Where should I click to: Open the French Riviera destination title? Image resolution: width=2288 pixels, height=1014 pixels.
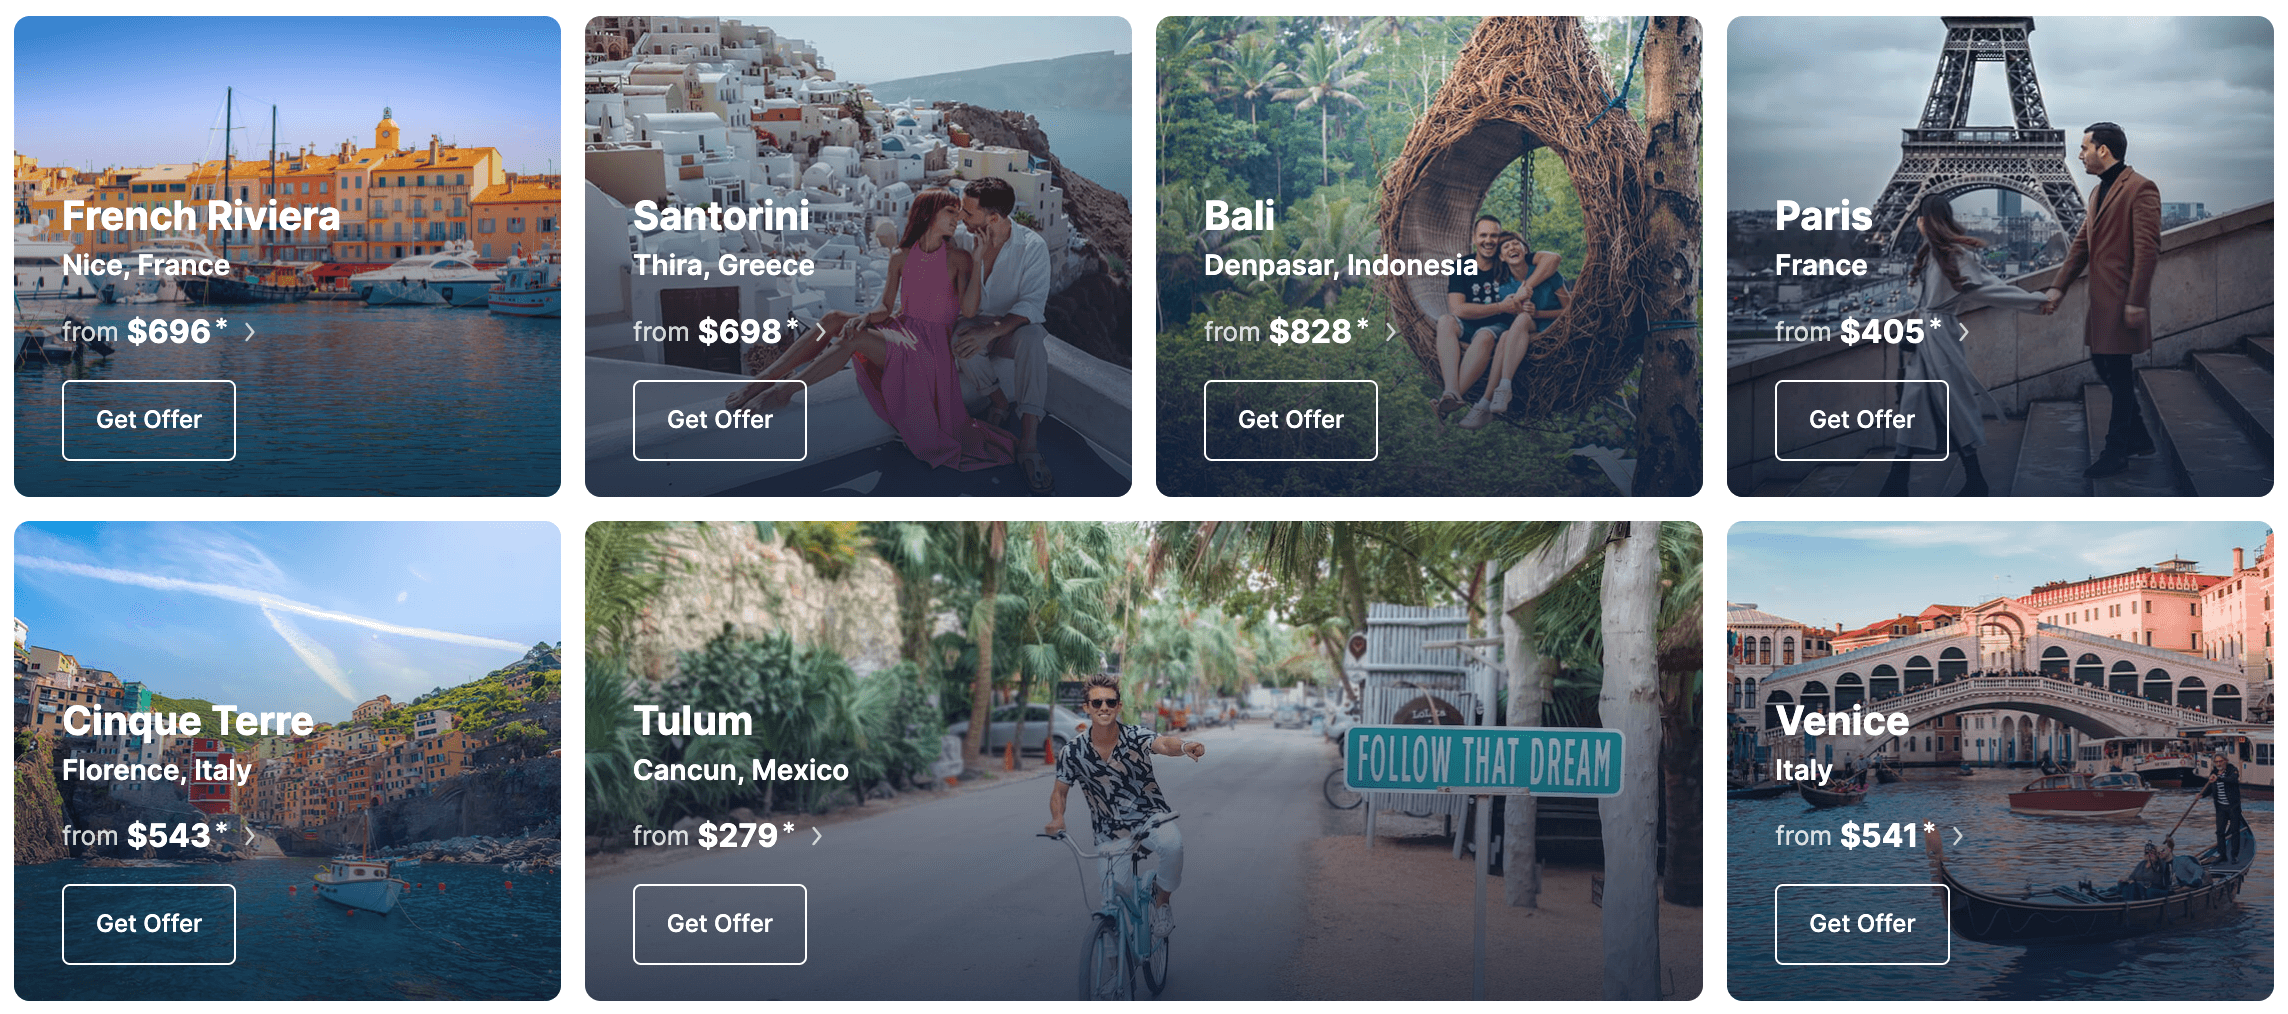(x=201, y=216)
